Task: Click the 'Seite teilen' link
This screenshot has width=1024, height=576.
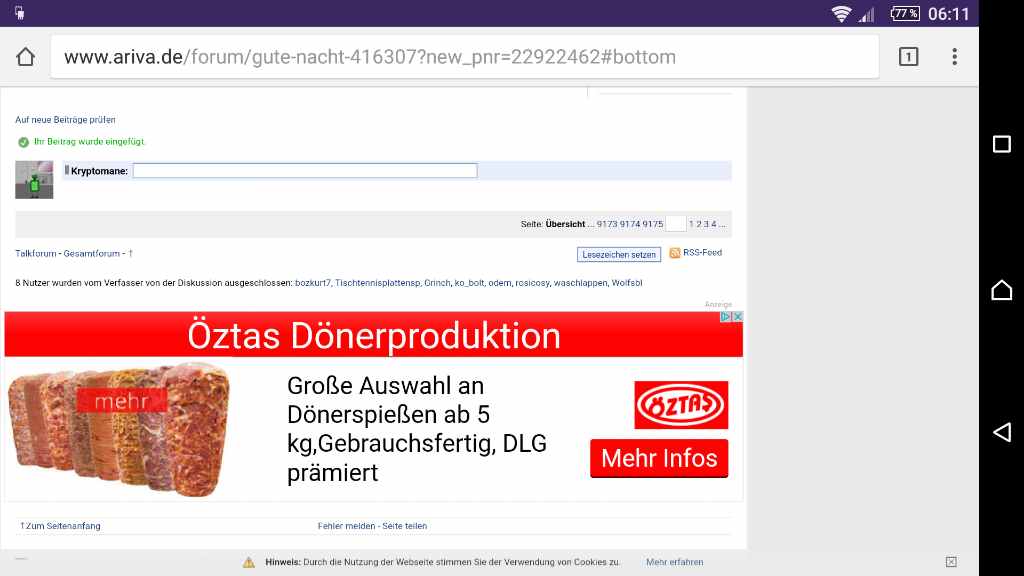Action: pyautogui.click(x=404, y=526)
